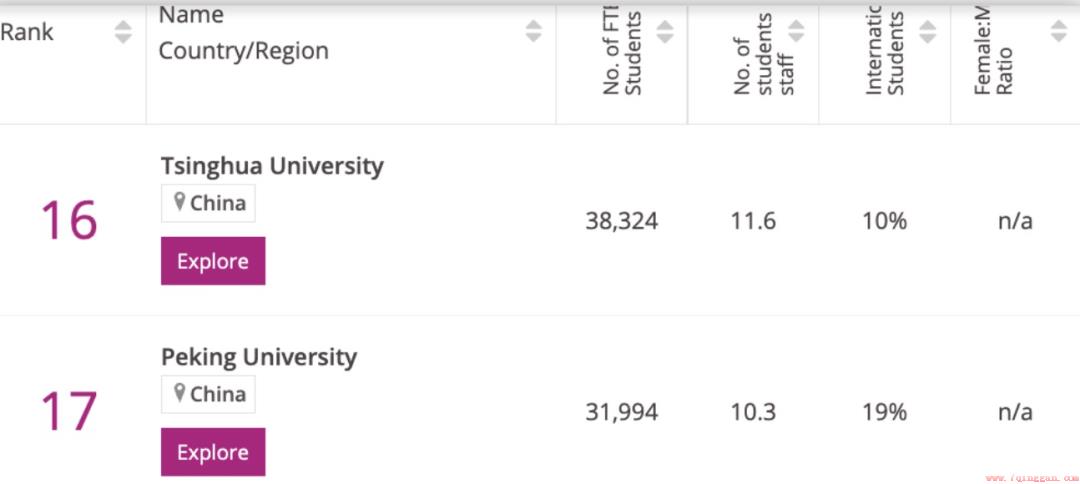Explore Tsinghua University details
This screenshot has width=1080, height=484.
pyautogui.click(x=213, y=261)
